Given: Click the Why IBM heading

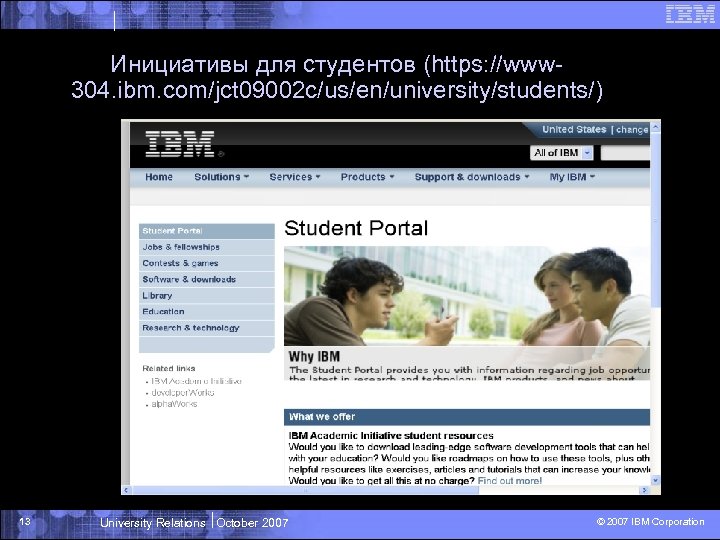Looking at the screenshot, I should (x=315, y=356).
